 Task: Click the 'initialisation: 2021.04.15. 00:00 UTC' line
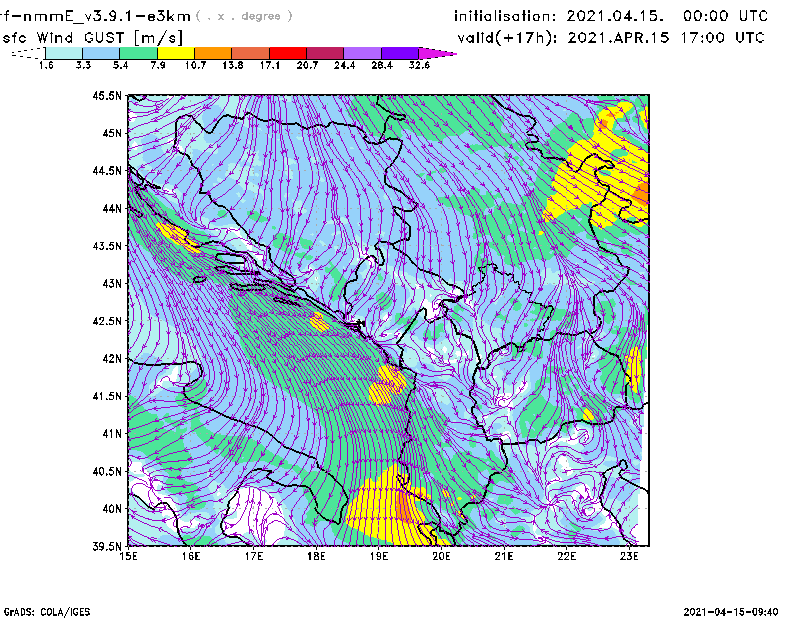click(x=611, y=16)
